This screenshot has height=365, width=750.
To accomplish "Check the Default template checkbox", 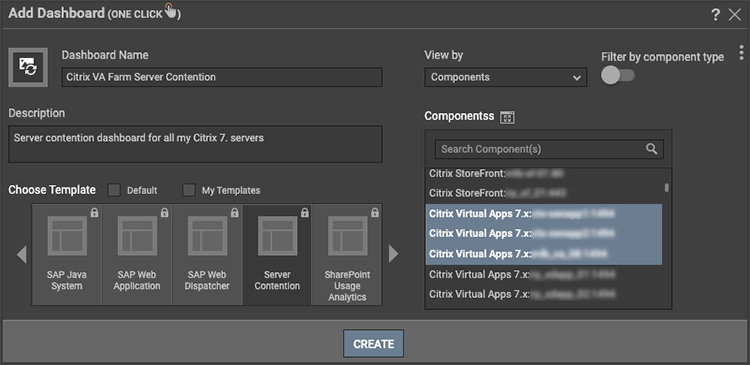I will (114, 190).
